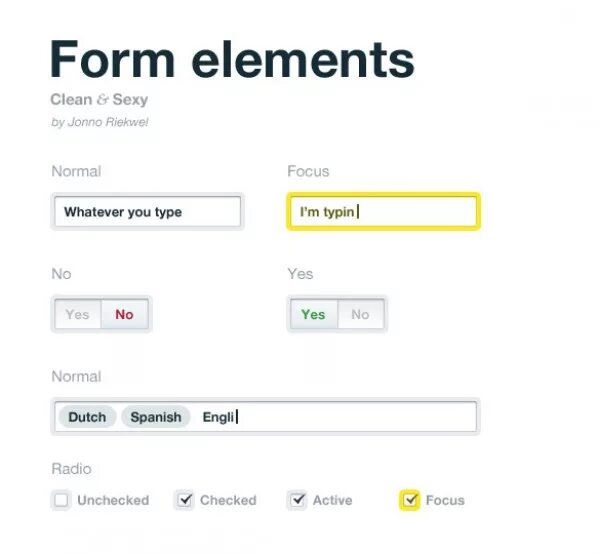The width and height of the screenshot is (600, 554).
Task: Toggle the Active checkbox
Action: point(297,500)
